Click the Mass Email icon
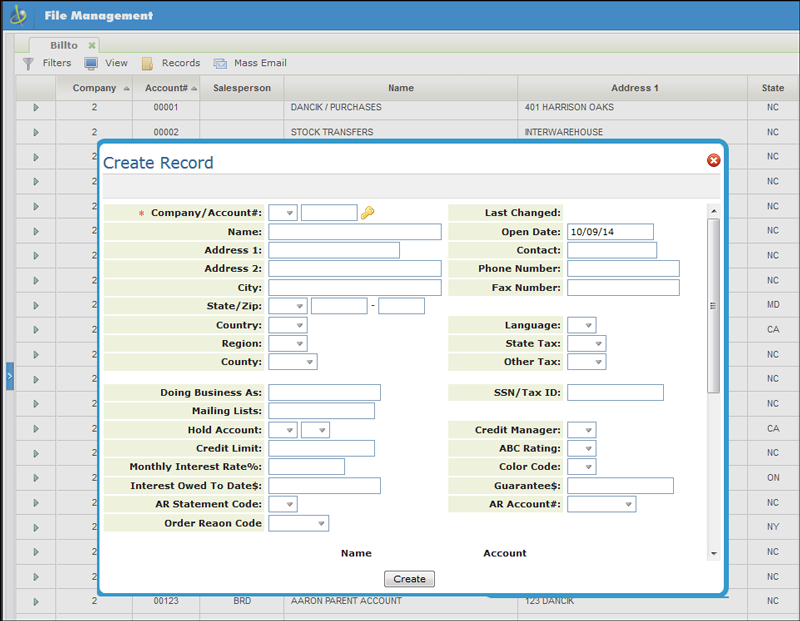This screenshot has width=800, height=621. click(220, 63)
